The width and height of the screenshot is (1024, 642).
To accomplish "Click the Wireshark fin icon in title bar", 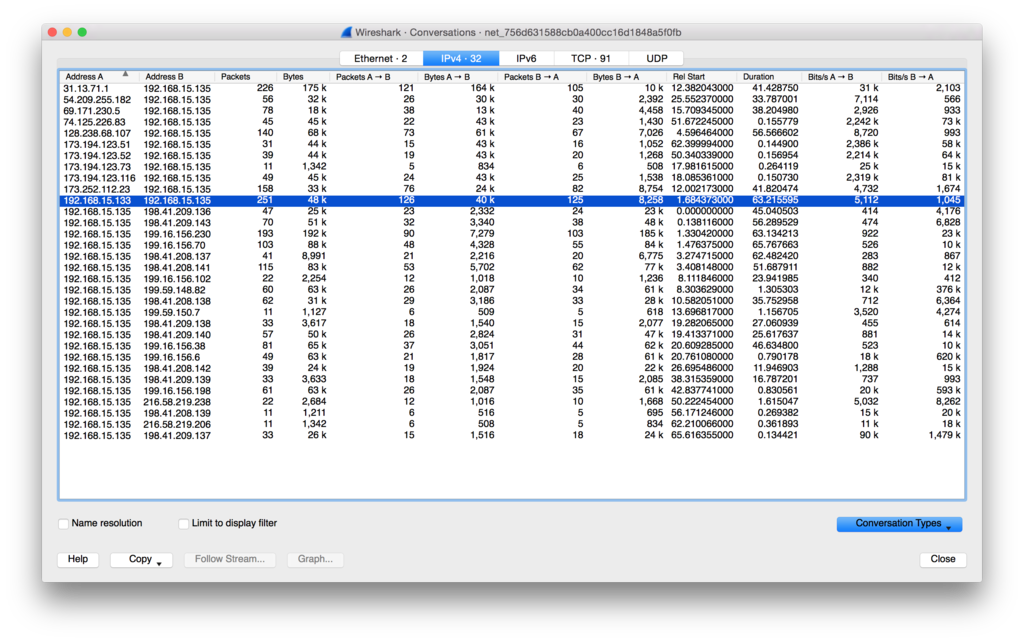I will coord(347,32).
